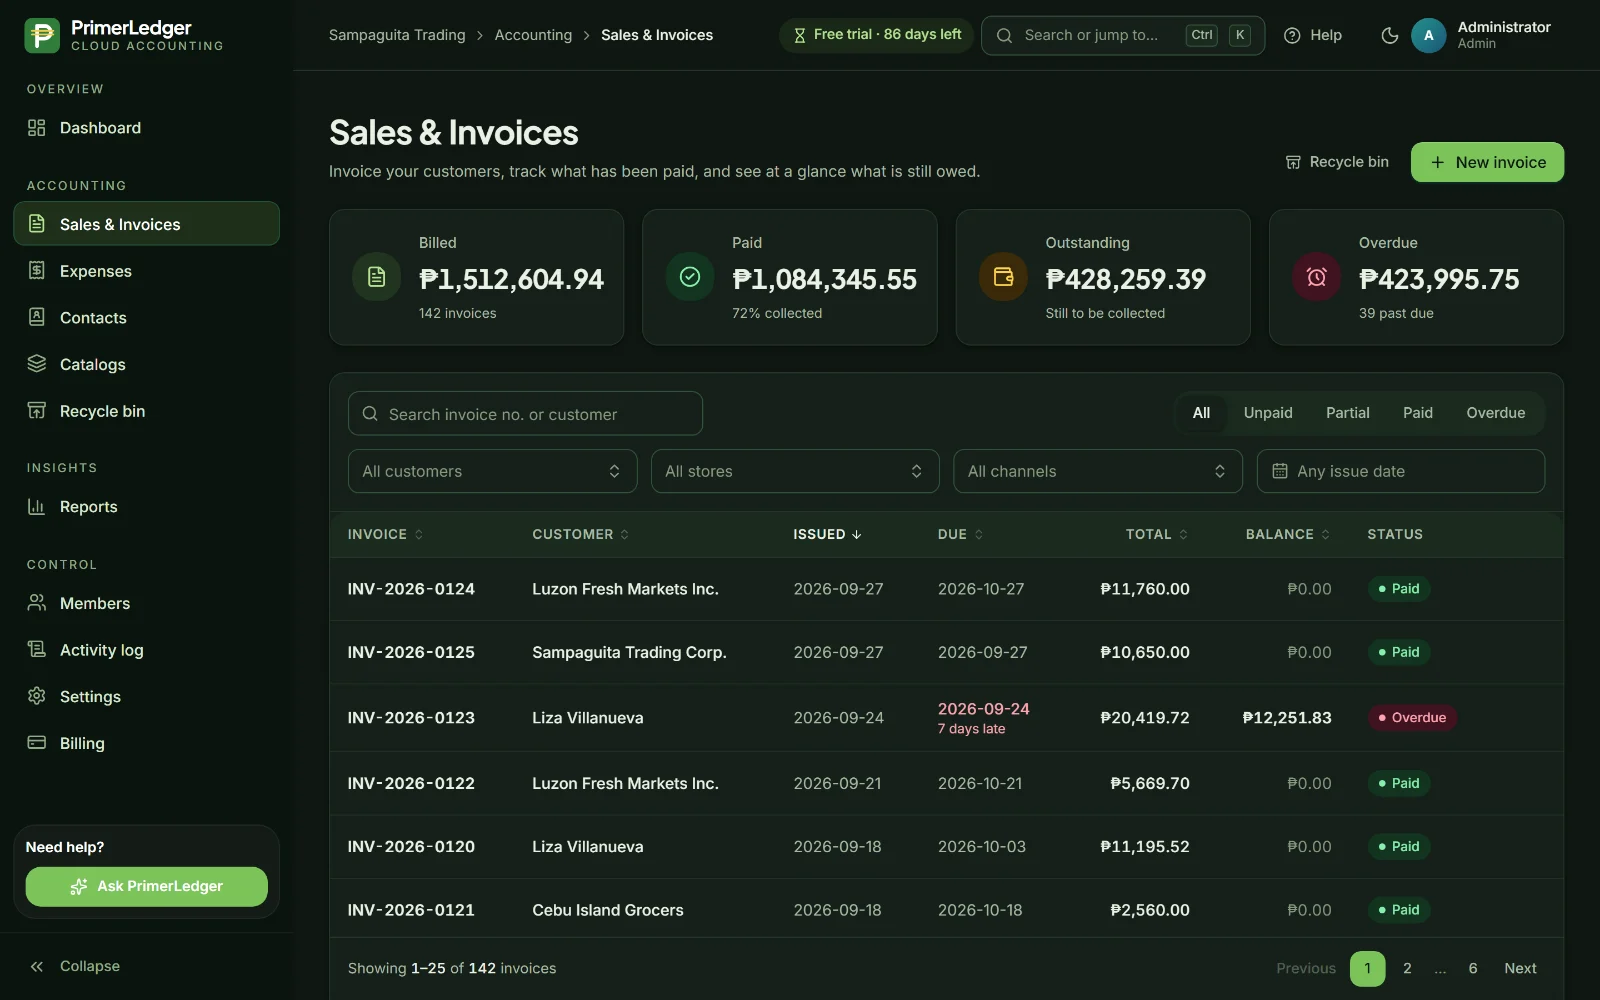
Task: Click the Billing card icon
Action: click(37, 742)
